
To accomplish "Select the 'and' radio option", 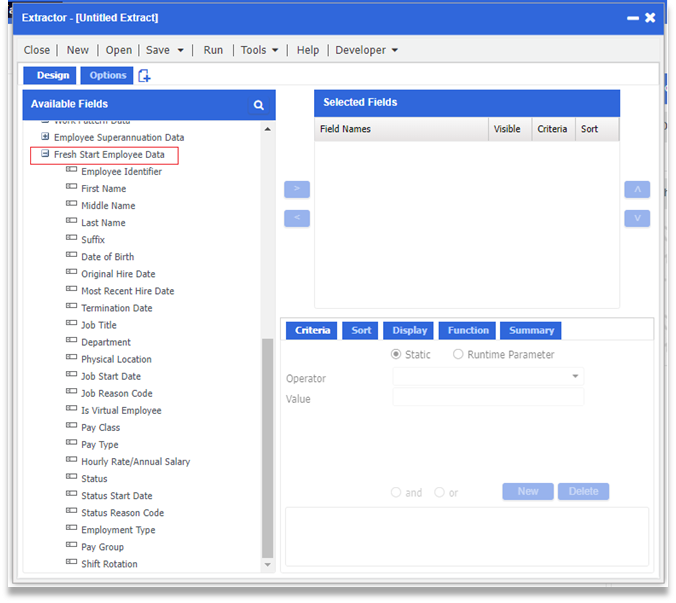I will pyautogui.click(x=396, y=492).
